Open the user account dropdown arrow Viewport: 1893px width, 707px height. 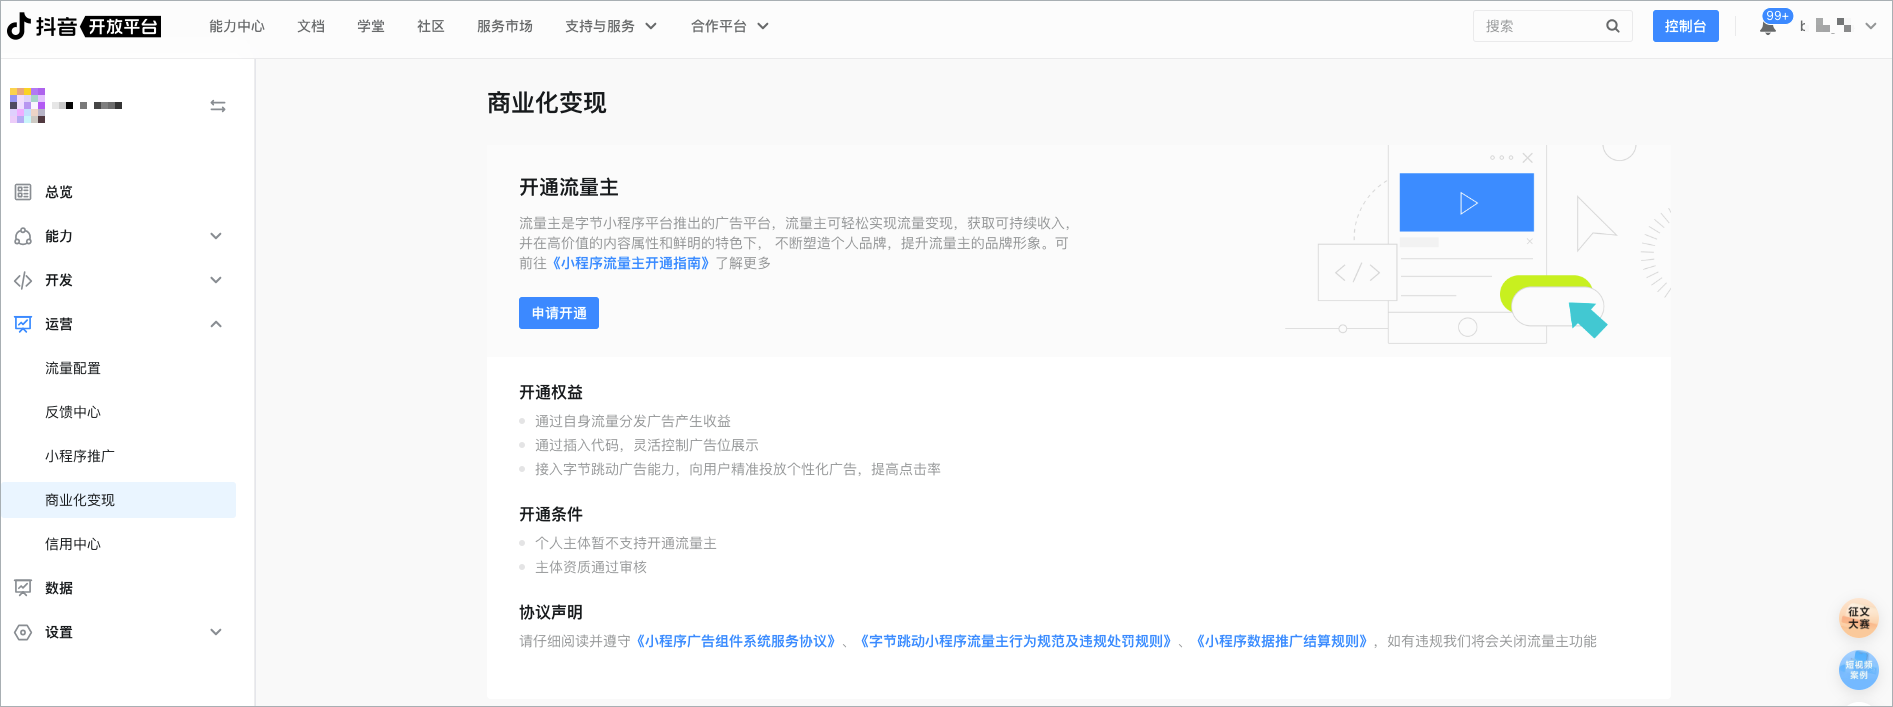point(1871,26)
